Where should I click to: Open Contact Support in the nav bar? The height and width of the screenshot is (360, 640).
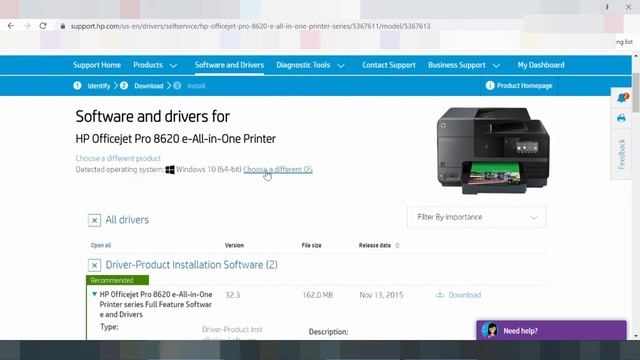click(389, 65)
